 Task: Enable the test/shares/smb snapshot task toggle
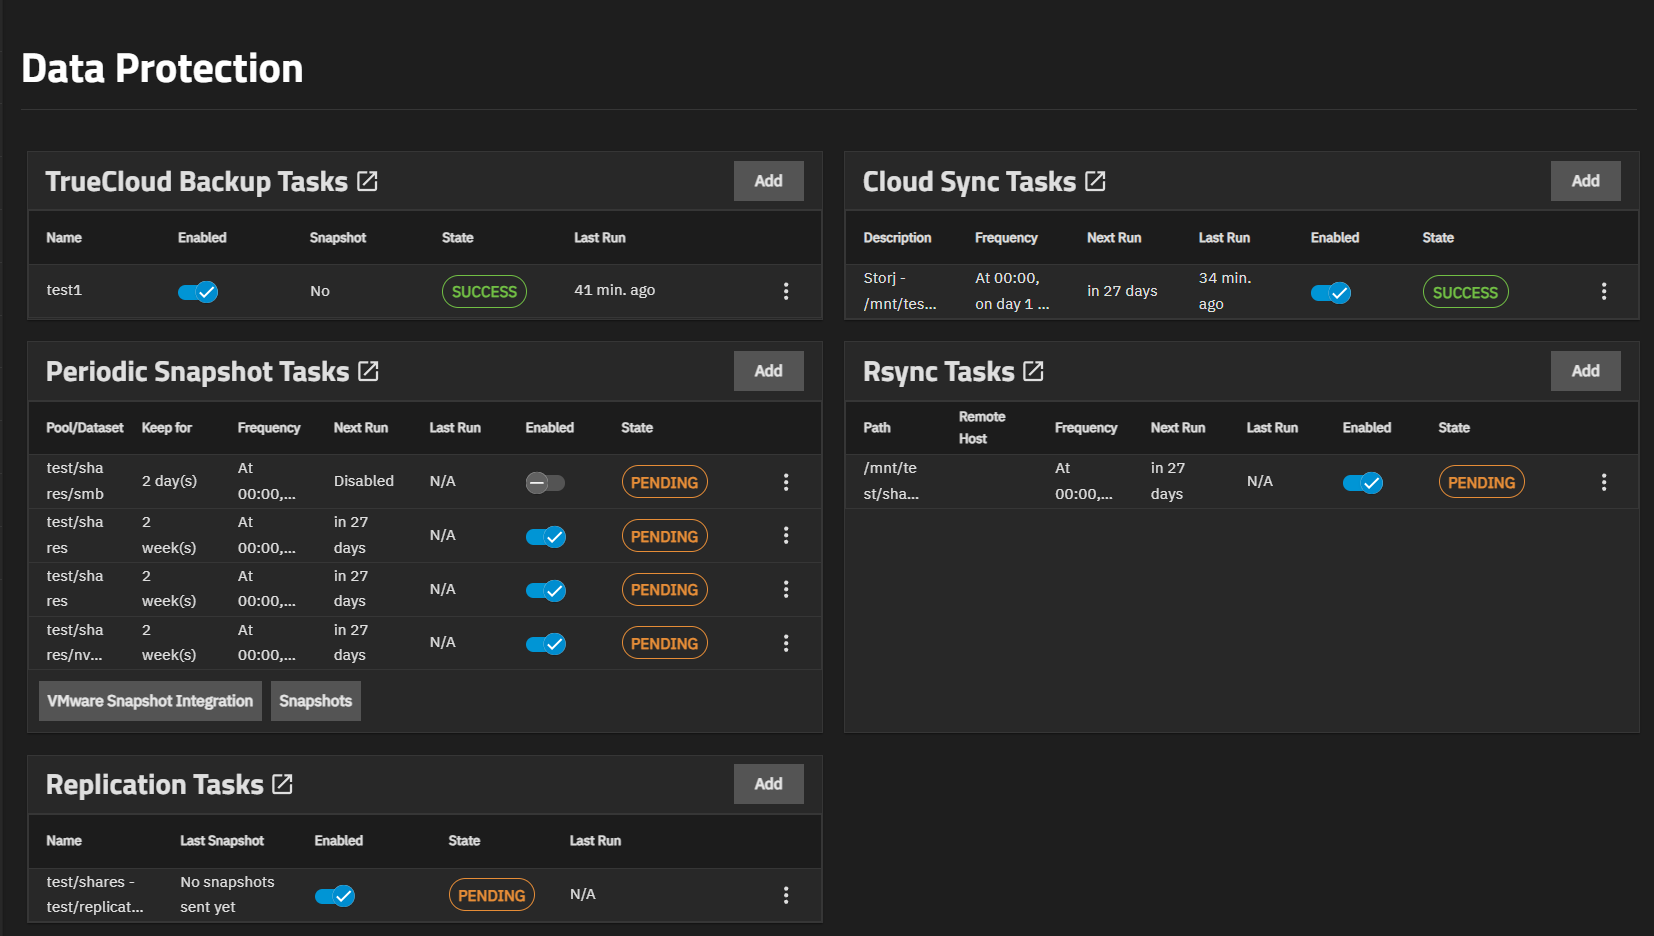[545, 483]
